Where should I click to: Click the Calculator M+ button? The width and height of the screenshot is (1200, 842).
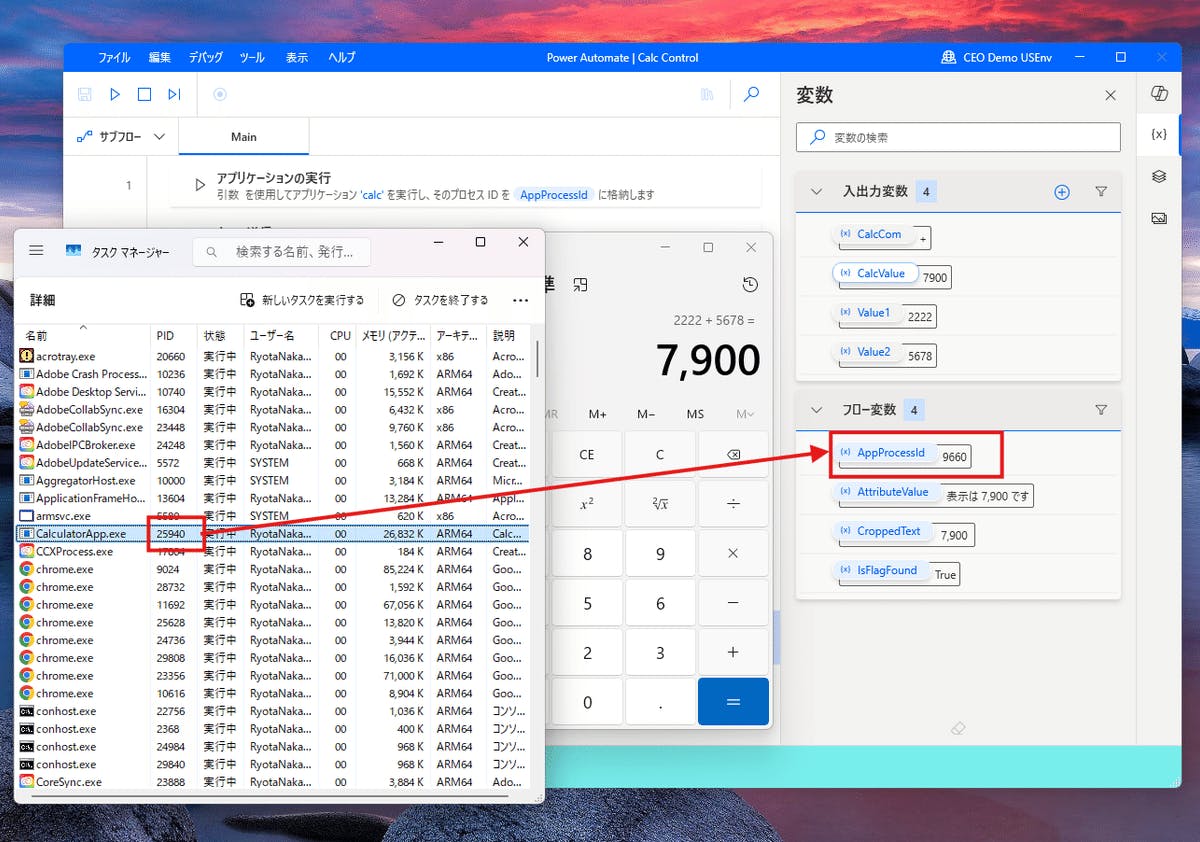tap(597, 414)
